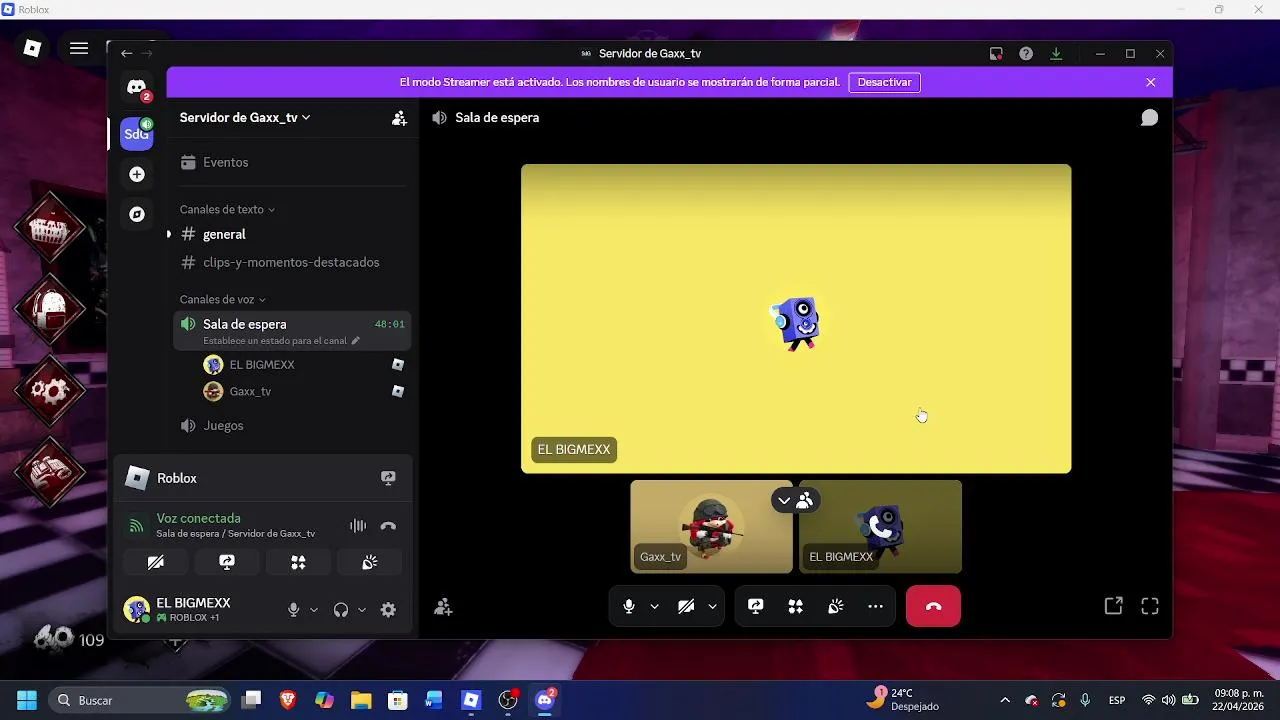Show hidden icons in system tray

[1005, 700]
